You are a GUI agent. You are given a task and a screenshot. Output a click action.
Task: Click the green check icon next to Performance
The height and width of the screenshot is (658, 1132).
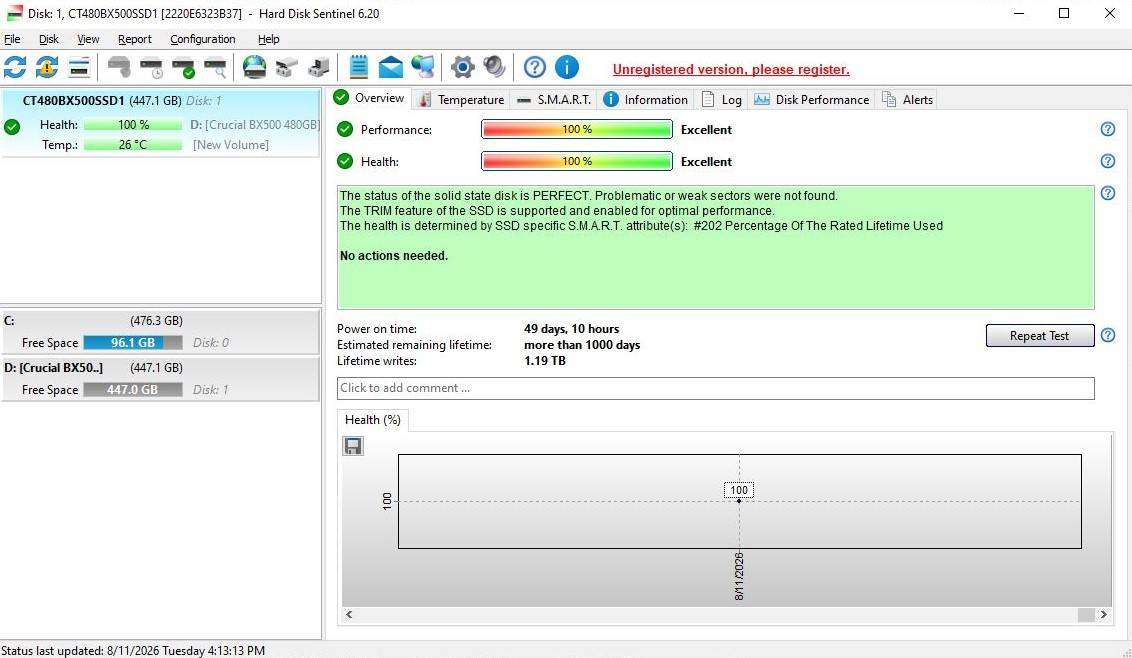(345, 129)
